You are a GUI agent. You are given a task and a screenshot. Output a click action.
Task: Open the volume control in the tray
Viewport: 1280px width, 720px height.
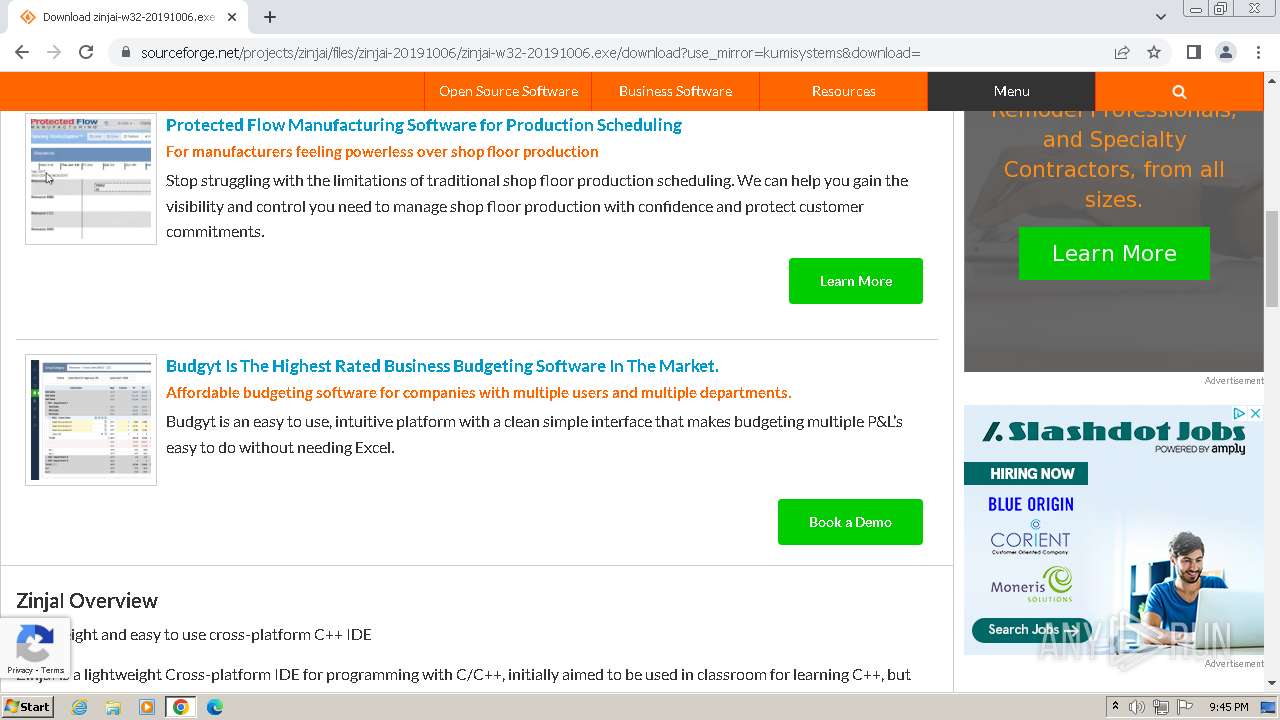1137,707
